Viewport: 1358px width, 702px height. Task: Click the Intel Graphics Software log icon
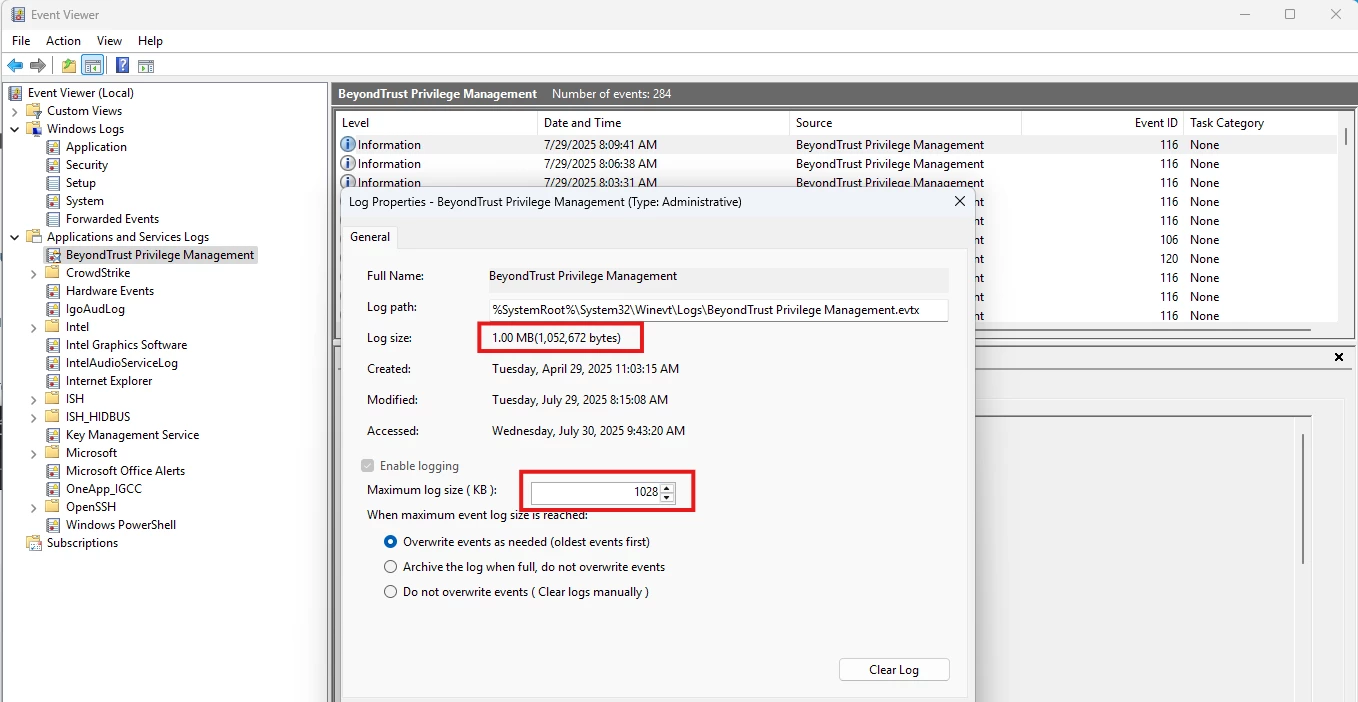(x=54, y=345)
